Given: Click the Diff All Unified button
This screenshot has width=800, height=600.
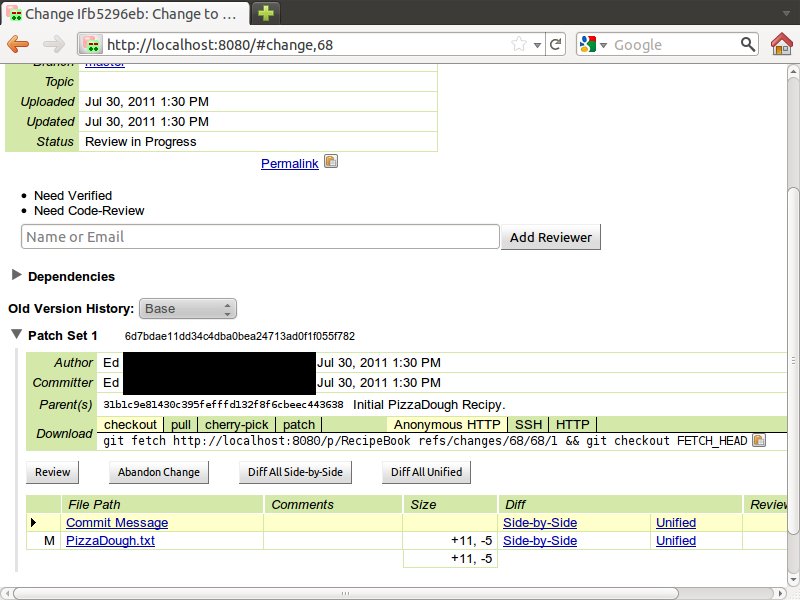Looking at the screenshot, I should click(427, 472).
